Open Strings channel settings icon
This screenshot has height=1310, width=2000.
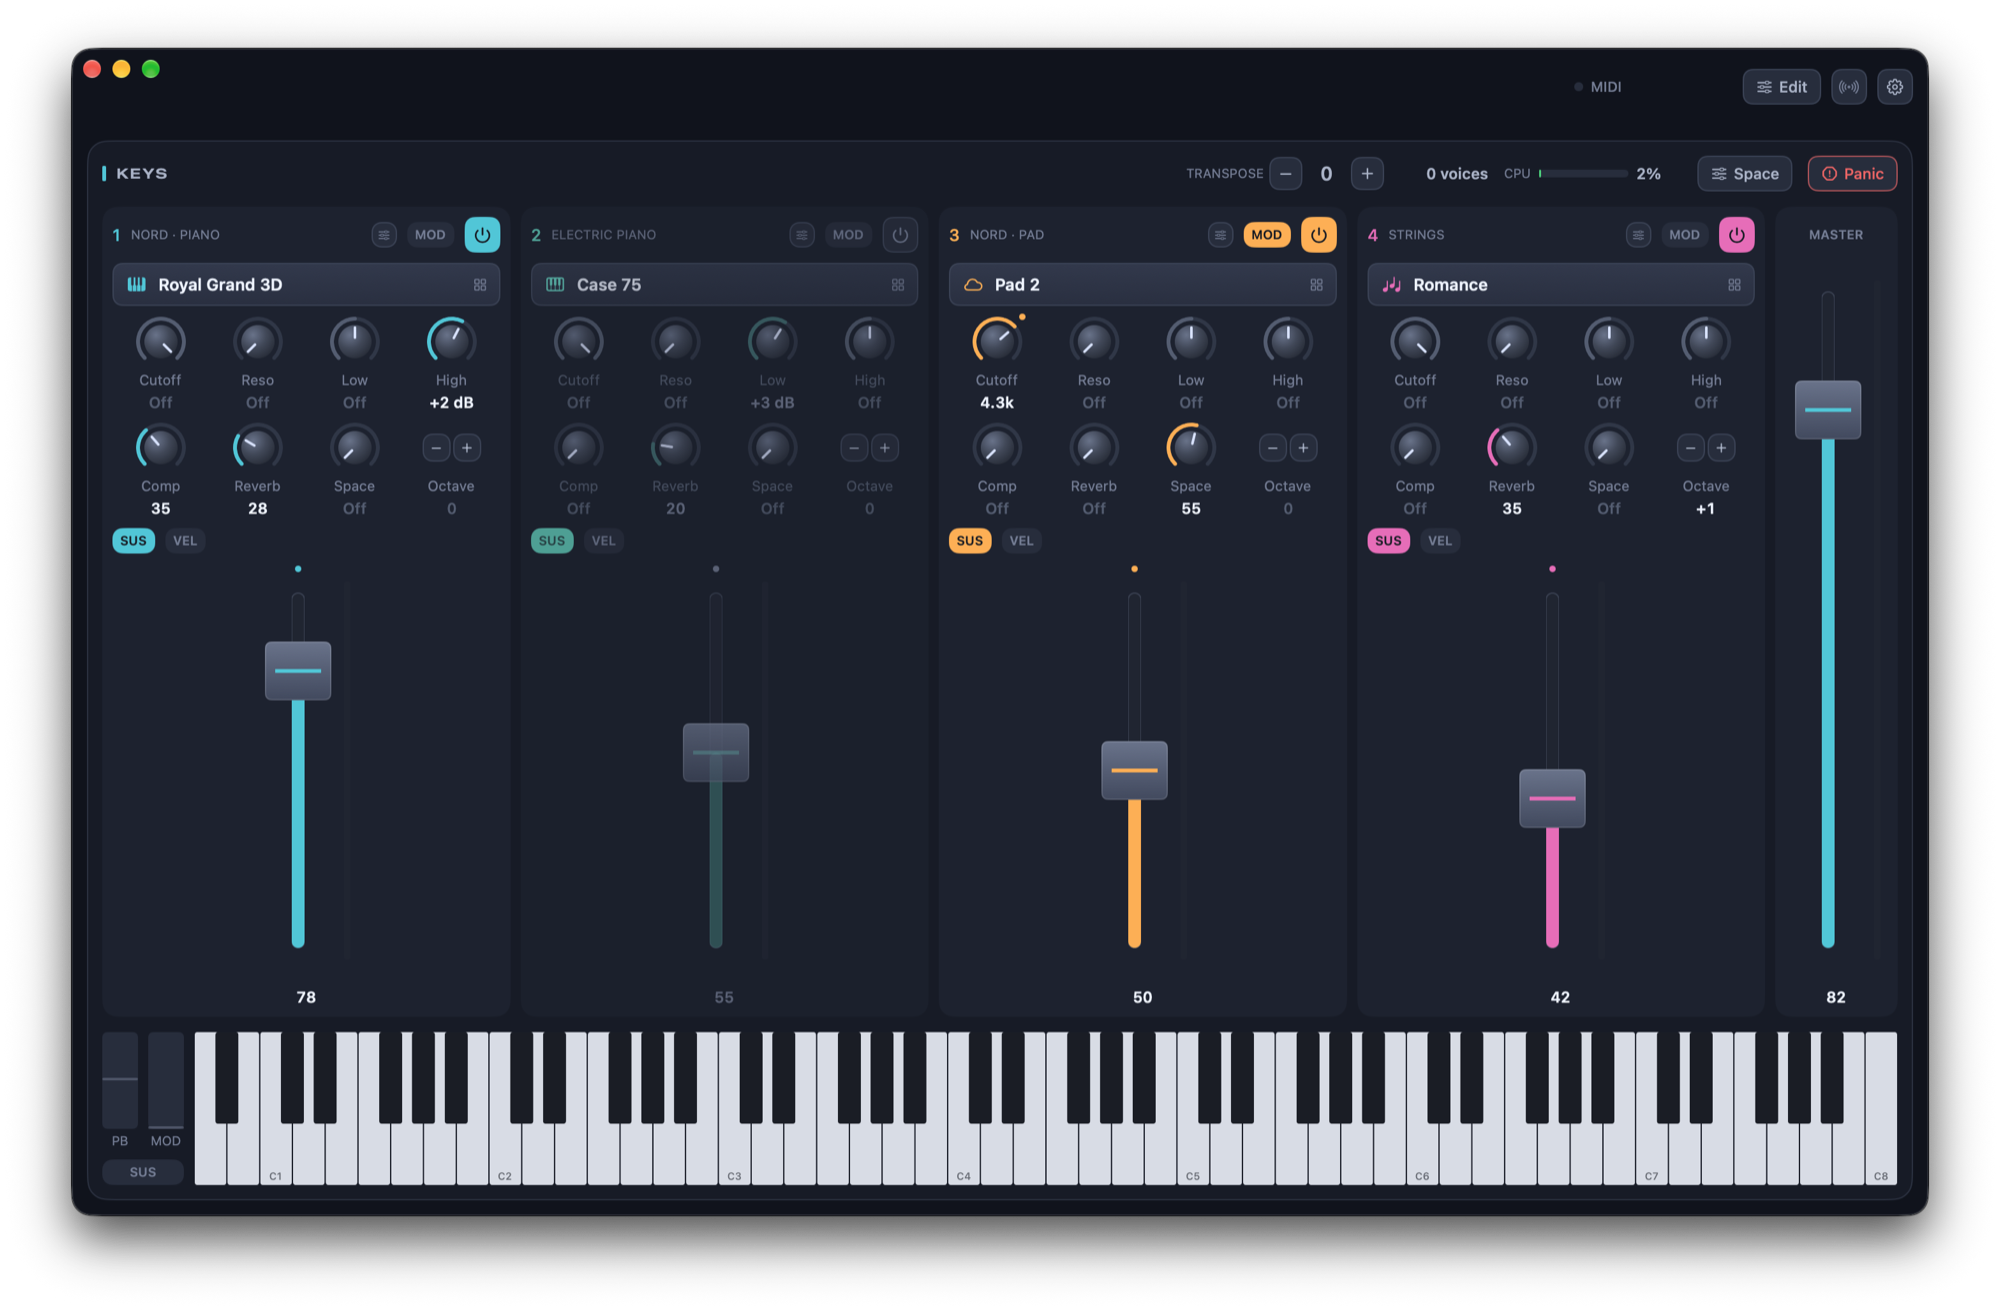tap(1638, 235)
